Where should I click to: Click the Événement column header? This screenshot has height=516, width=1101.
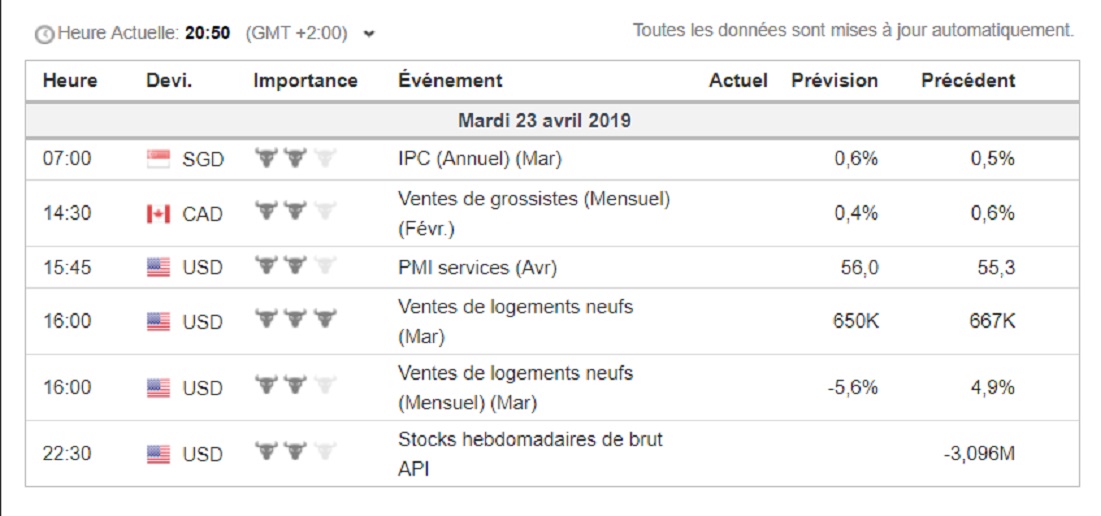tap(450, 81)
